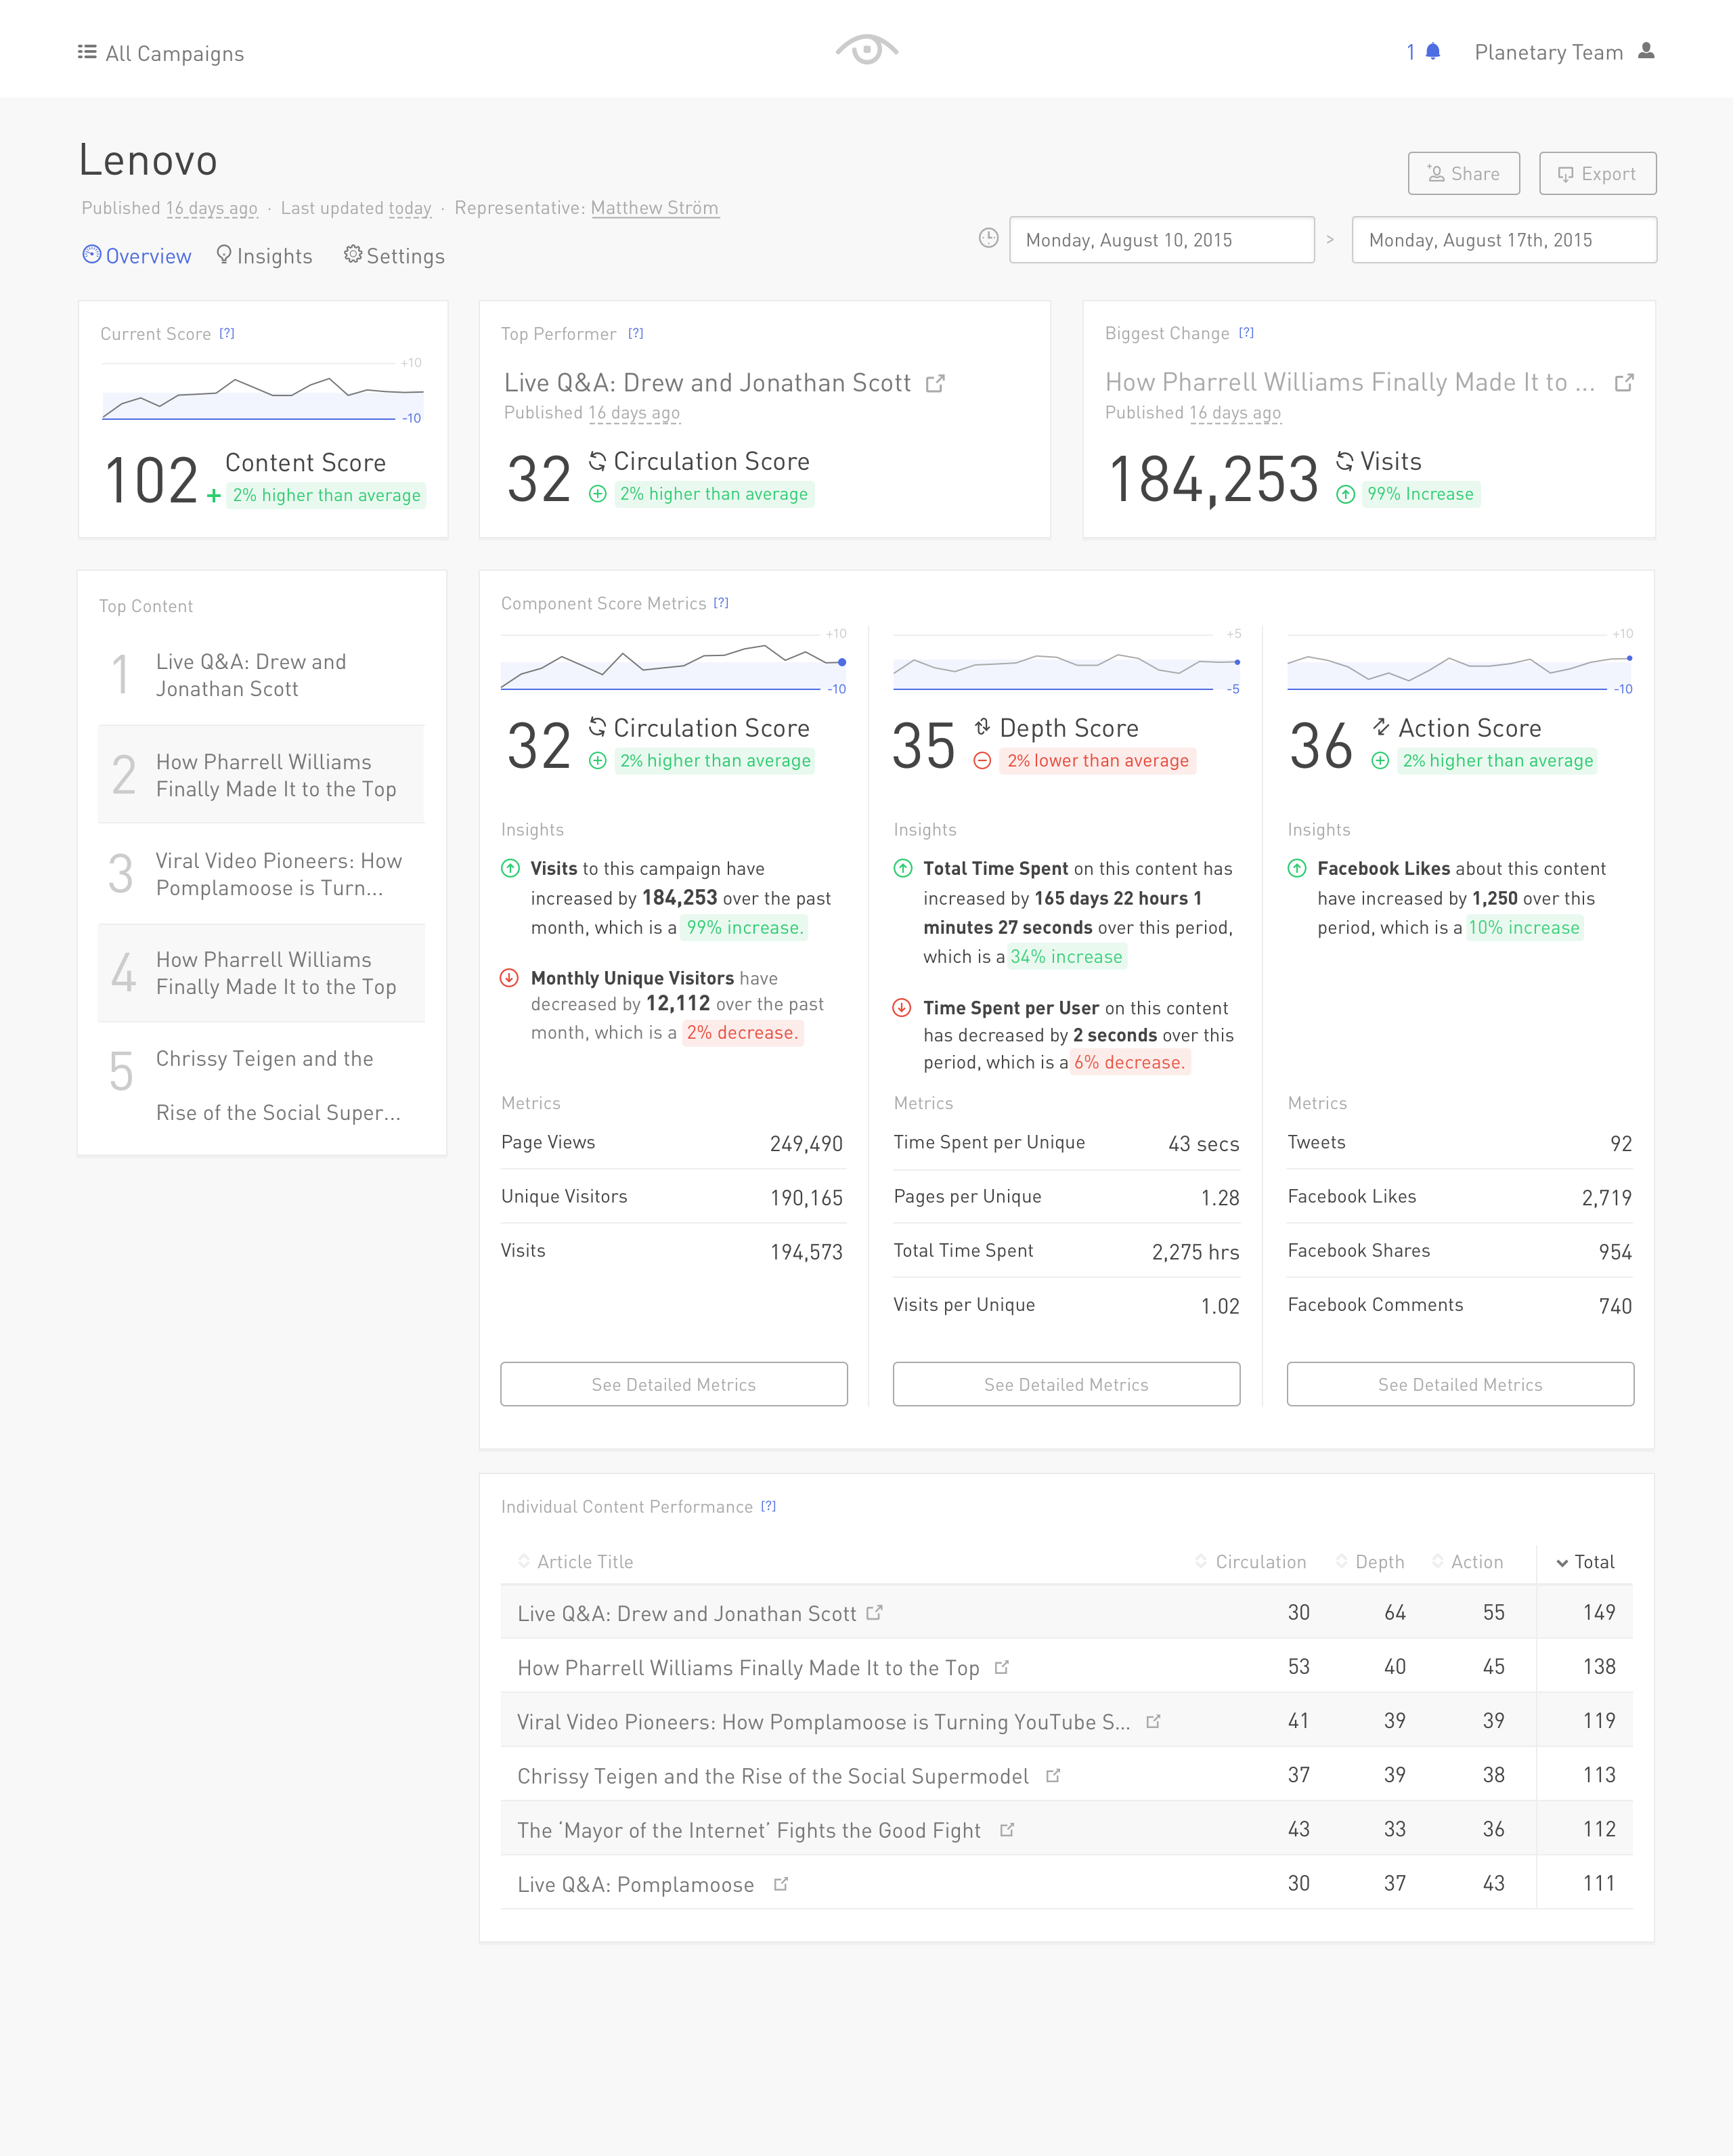Open the user profile icon
This screenshot has width=1733, height=2156.
(1646, 51)
